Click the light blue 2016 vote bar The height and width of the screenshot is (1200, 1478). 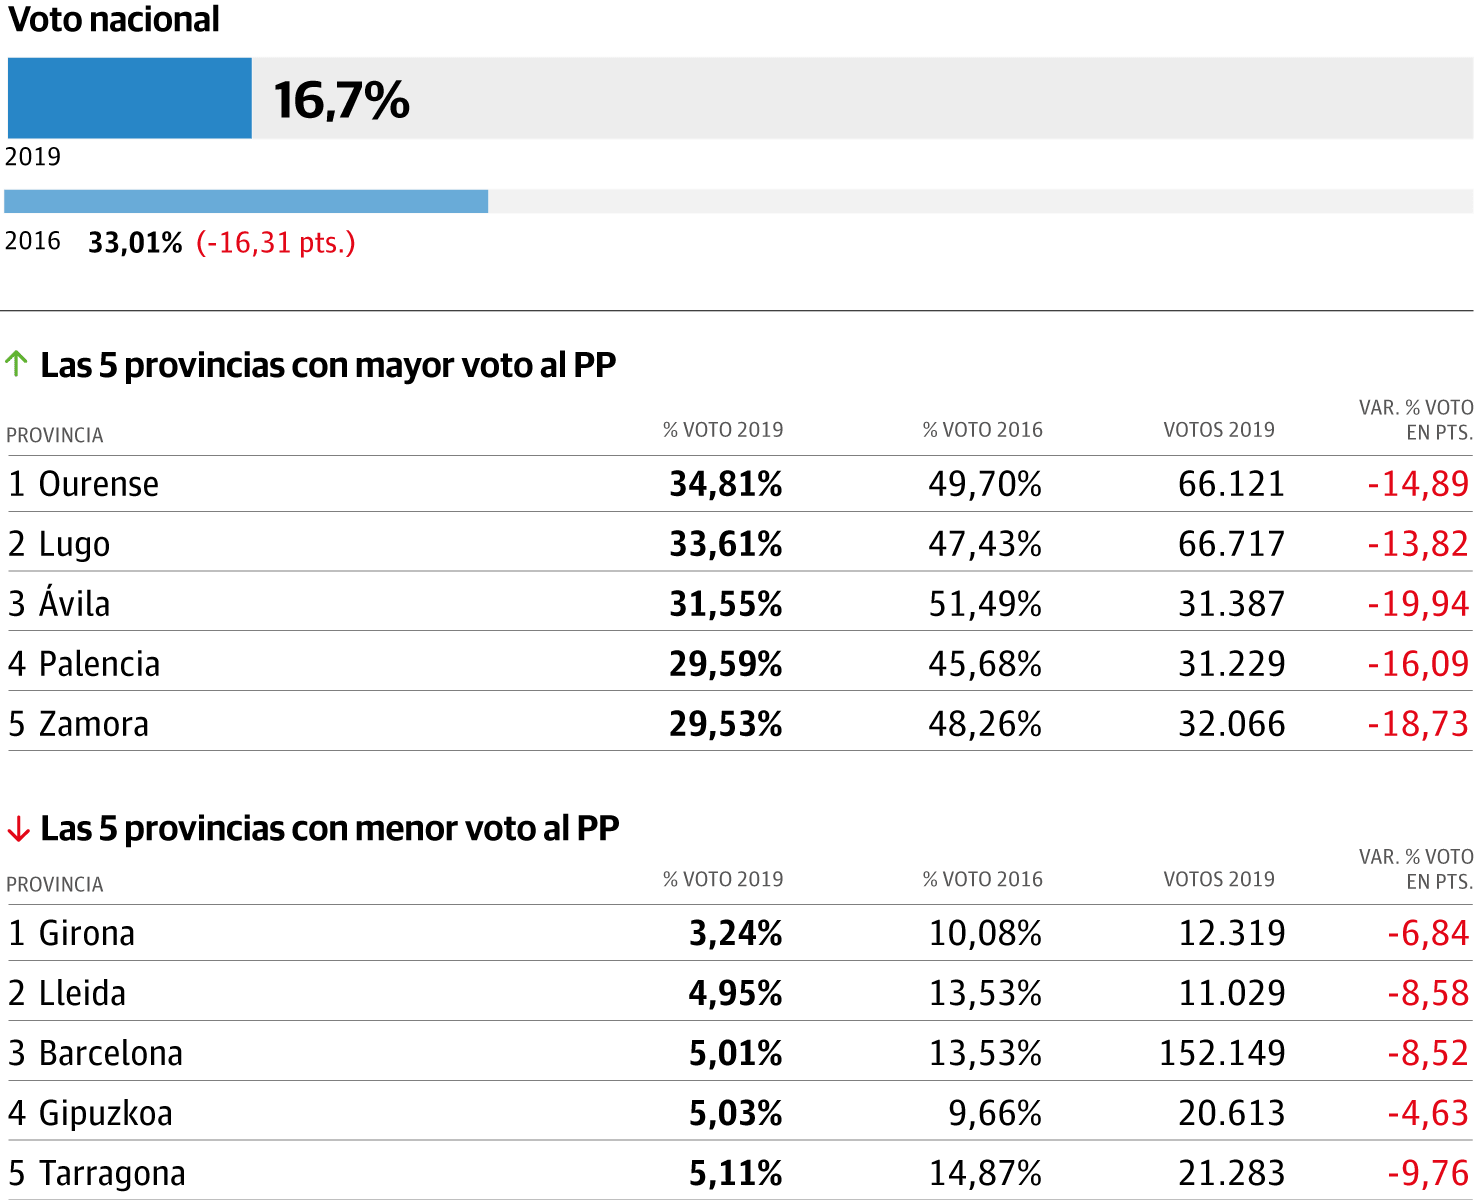[246, 201]
